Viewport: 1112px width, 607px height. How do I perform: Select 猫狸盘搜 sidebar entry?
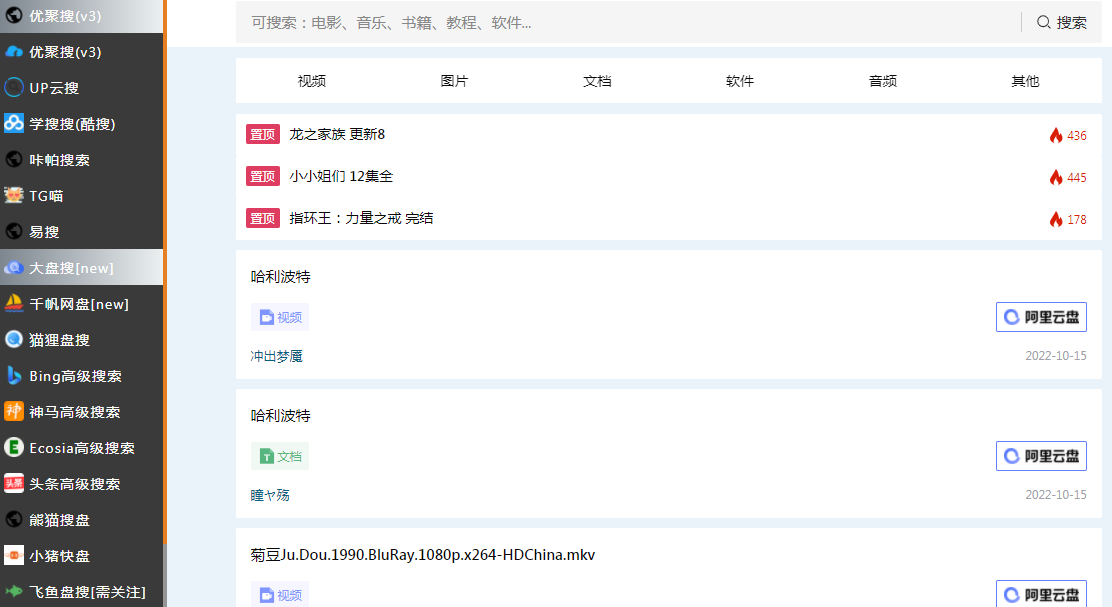coord(82,340)
